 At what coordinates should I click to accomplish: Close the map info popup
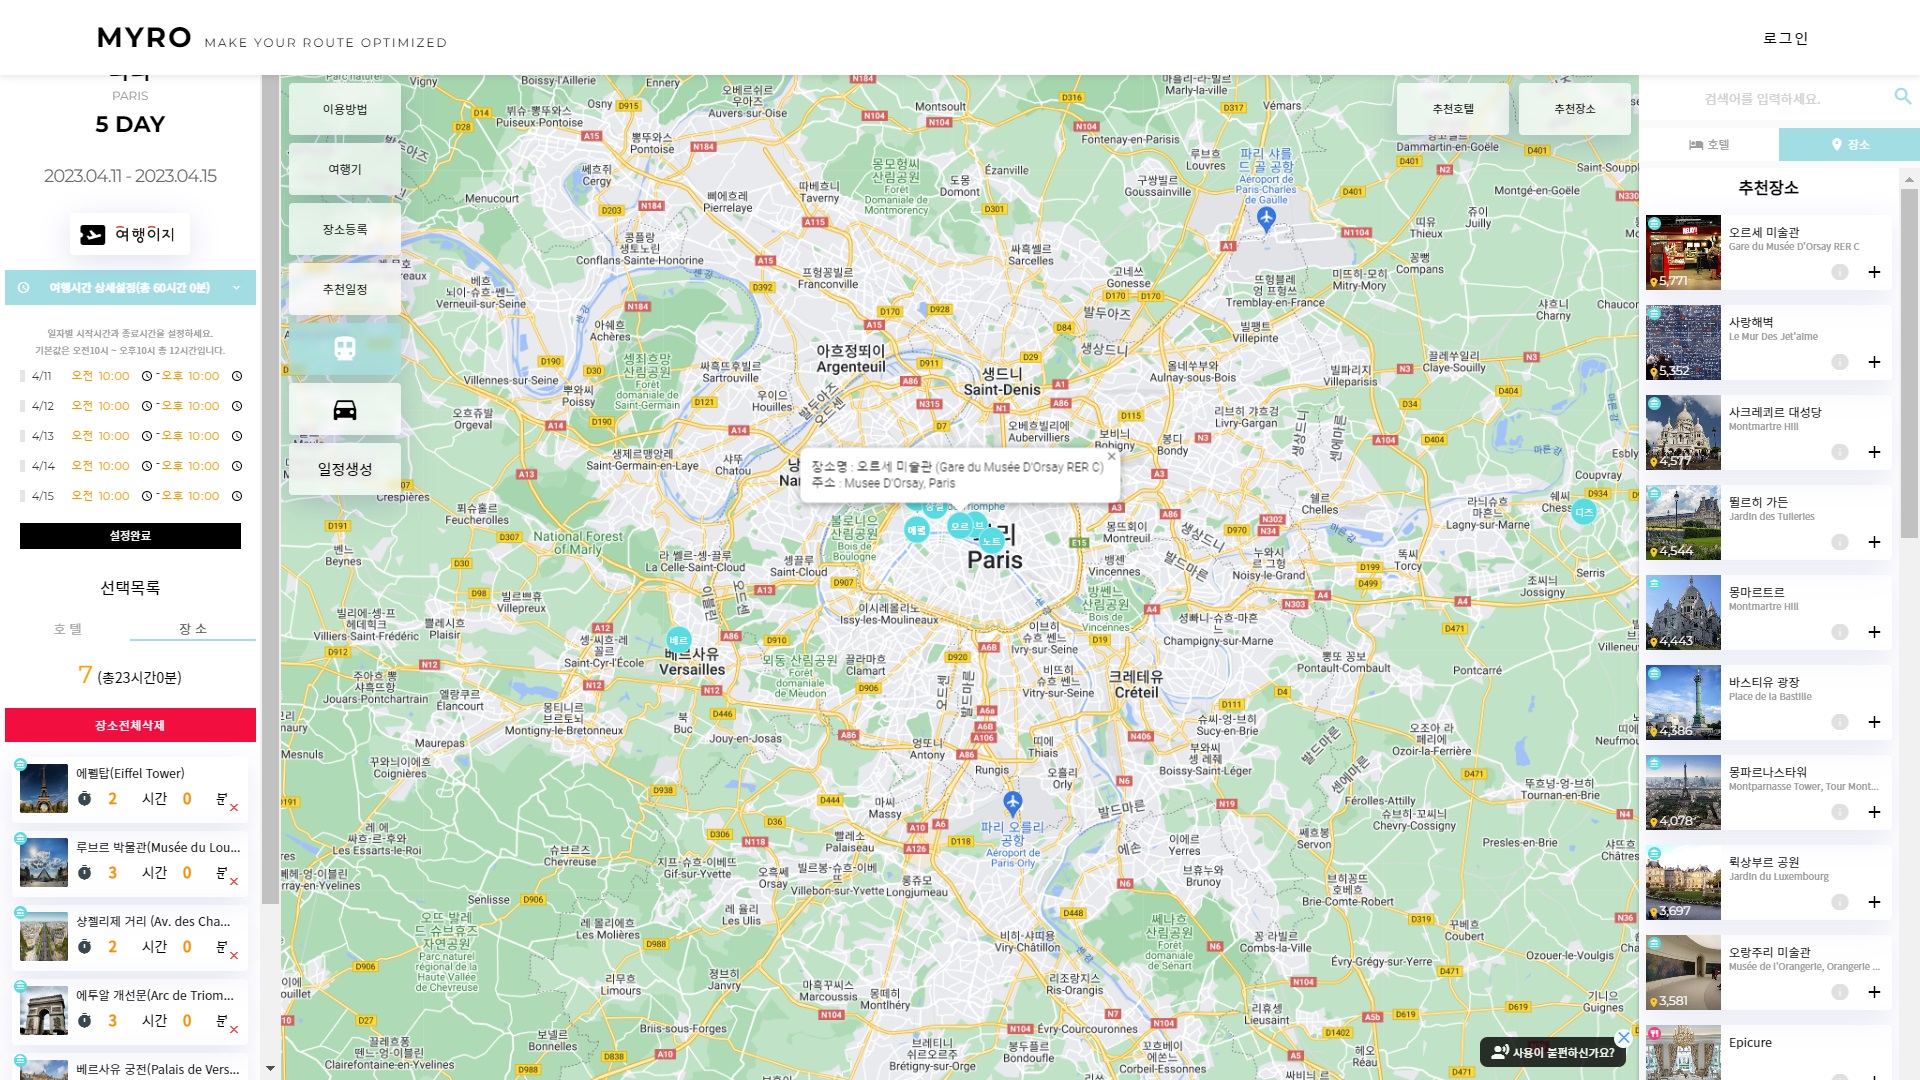(x=1111, y=456)
